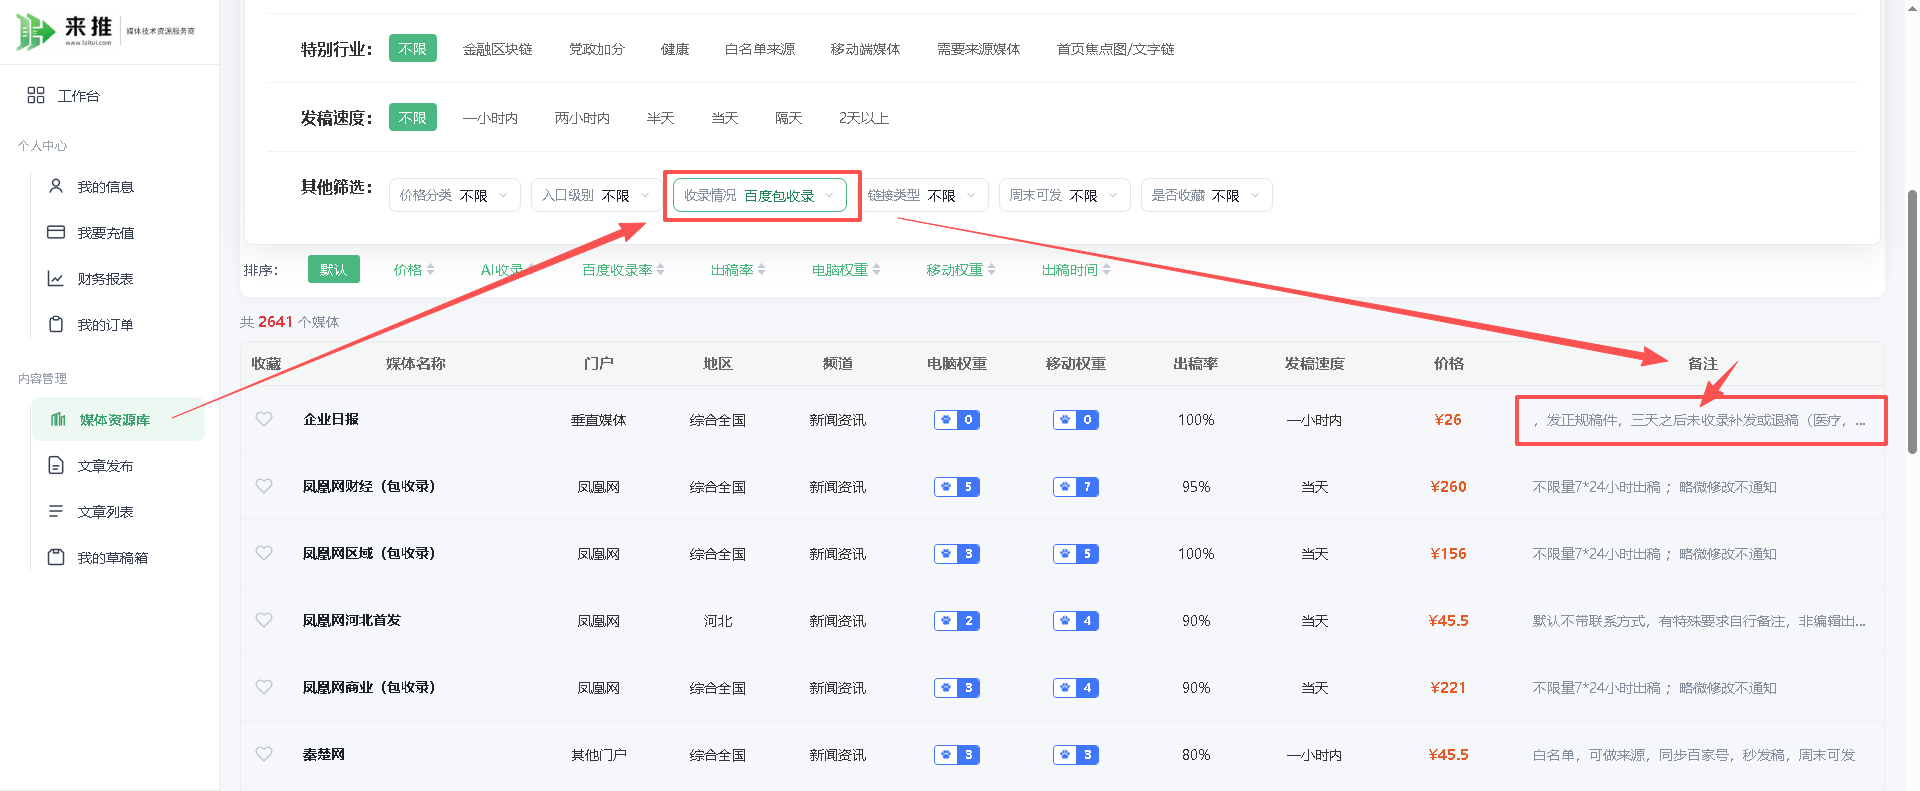Screen dimensions: 1920x791
Task: Open 凤凰网河北首发 media name
Action: 351,620
